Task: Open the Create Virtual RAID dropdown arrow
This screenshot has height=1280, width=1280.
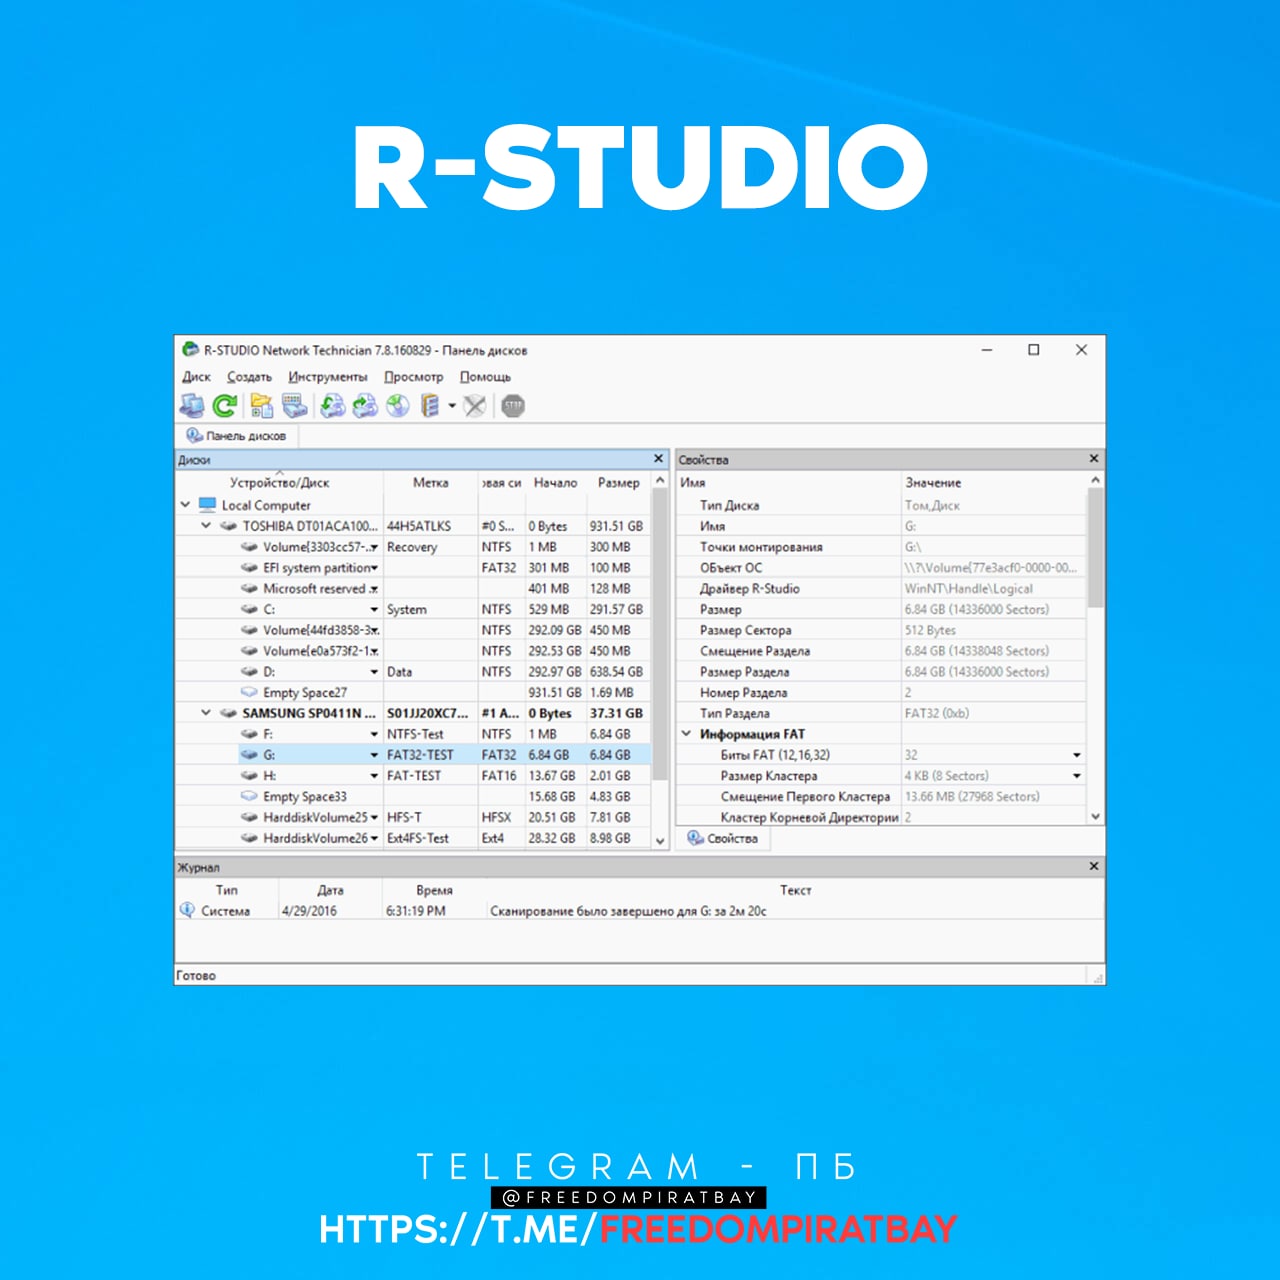Action: point(452,406)
